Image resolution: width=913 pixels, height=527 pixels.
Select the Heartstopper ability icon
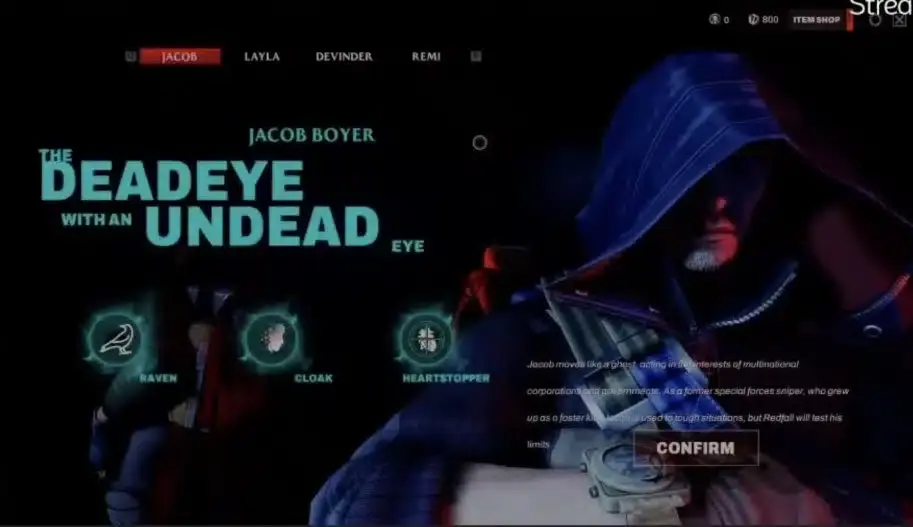click(x=427, y=339)
